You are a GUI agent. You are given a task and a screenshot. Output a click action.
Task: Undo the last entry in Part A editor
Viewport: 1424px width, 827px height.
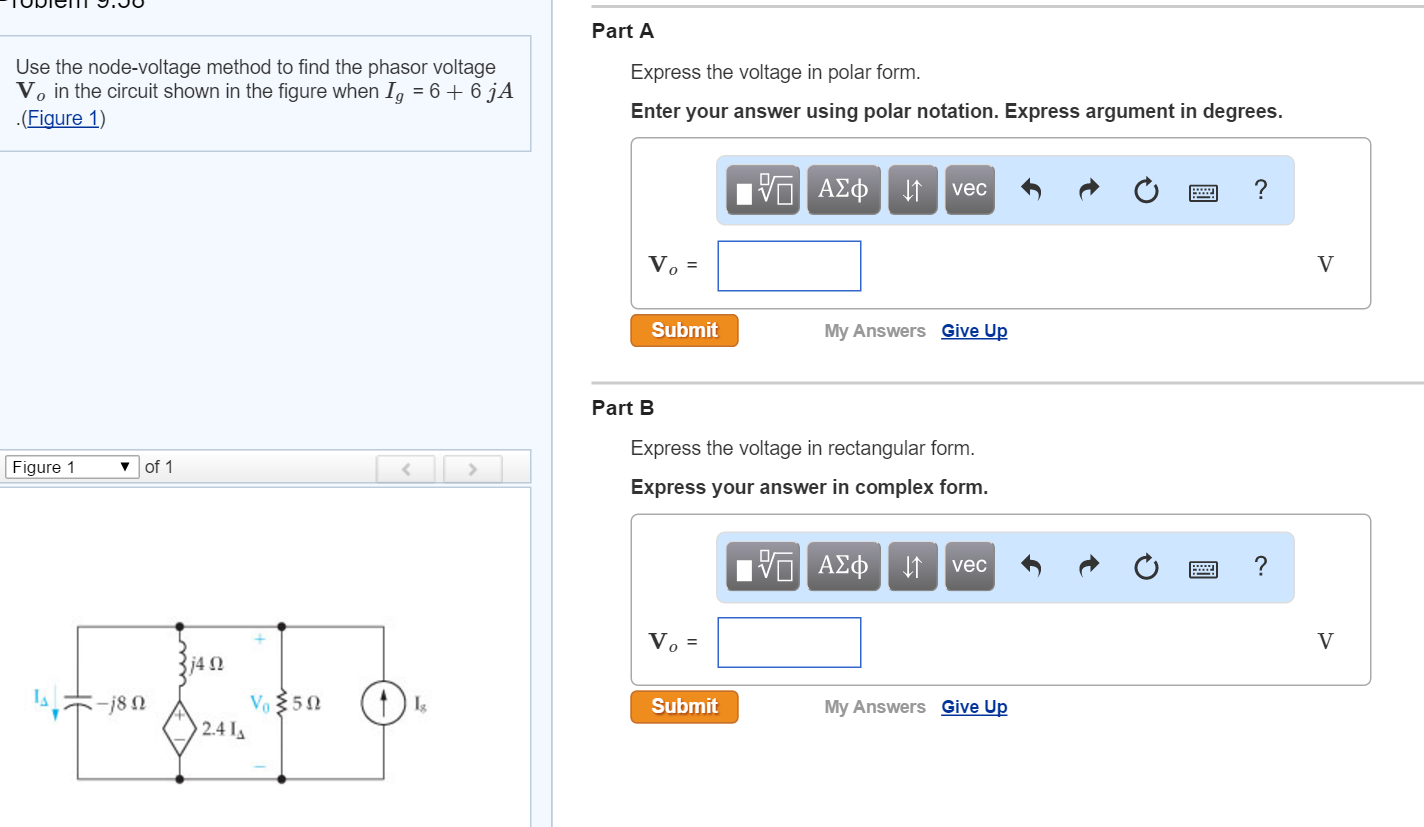(1031, 189)
